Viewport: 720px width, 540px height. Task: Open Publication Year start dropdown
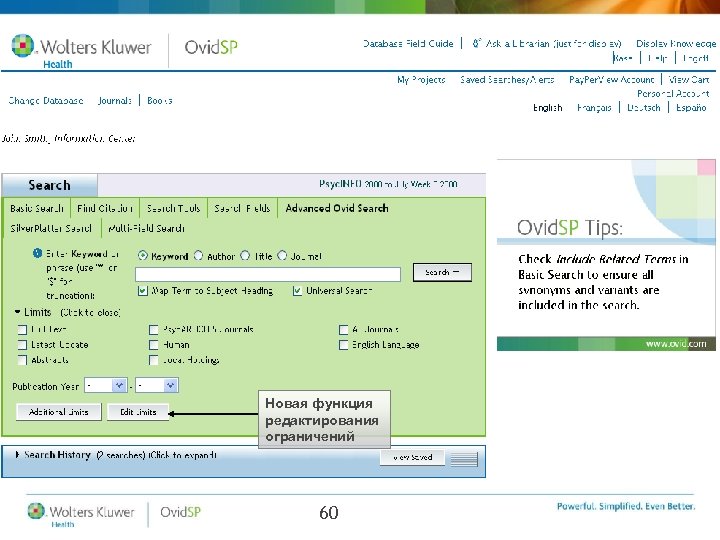tap(106, 386)
